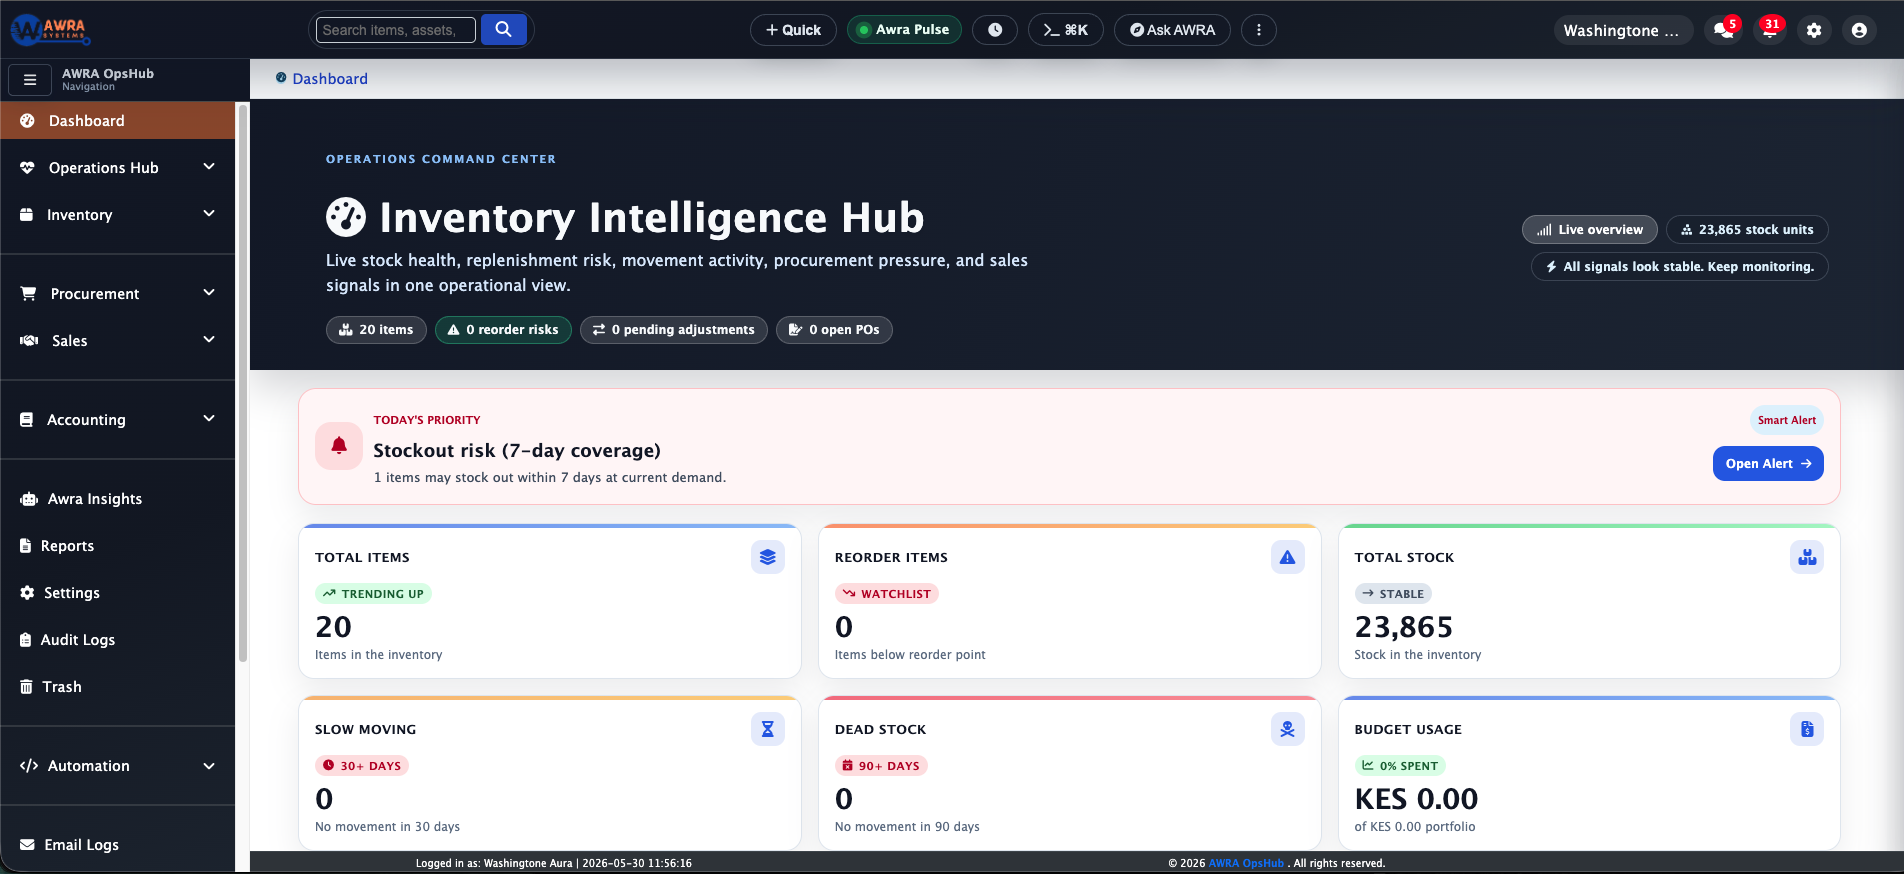Click the Dashboard breadcrumb icon
The height and width of the screenshot is (874, 1904).
tap(281, 78)
